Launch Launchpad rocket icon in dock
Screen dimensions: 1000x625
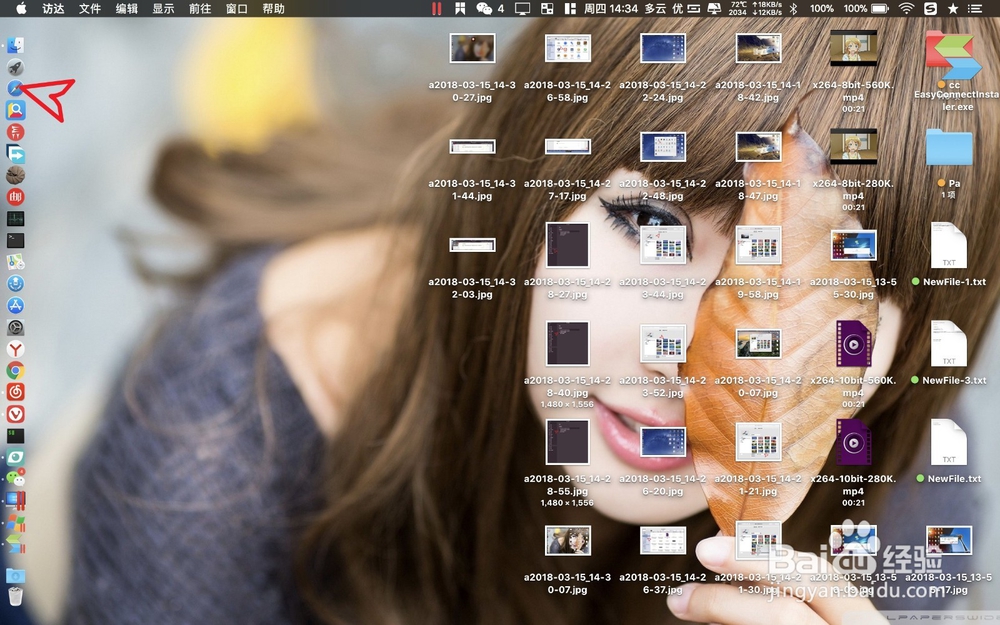[x=15, y=67]
